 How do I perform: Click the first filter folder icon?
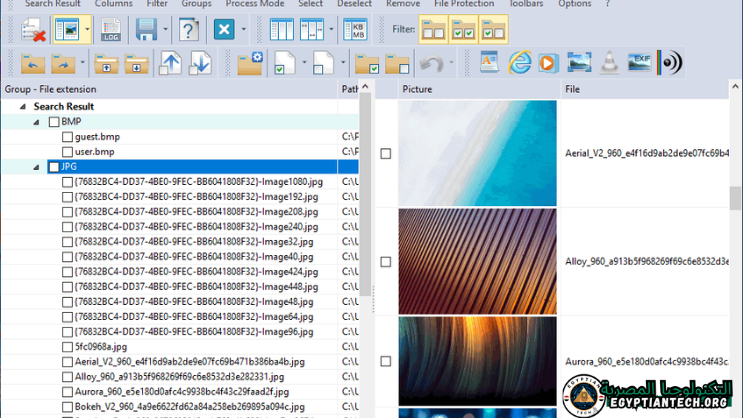pos(433,29)
